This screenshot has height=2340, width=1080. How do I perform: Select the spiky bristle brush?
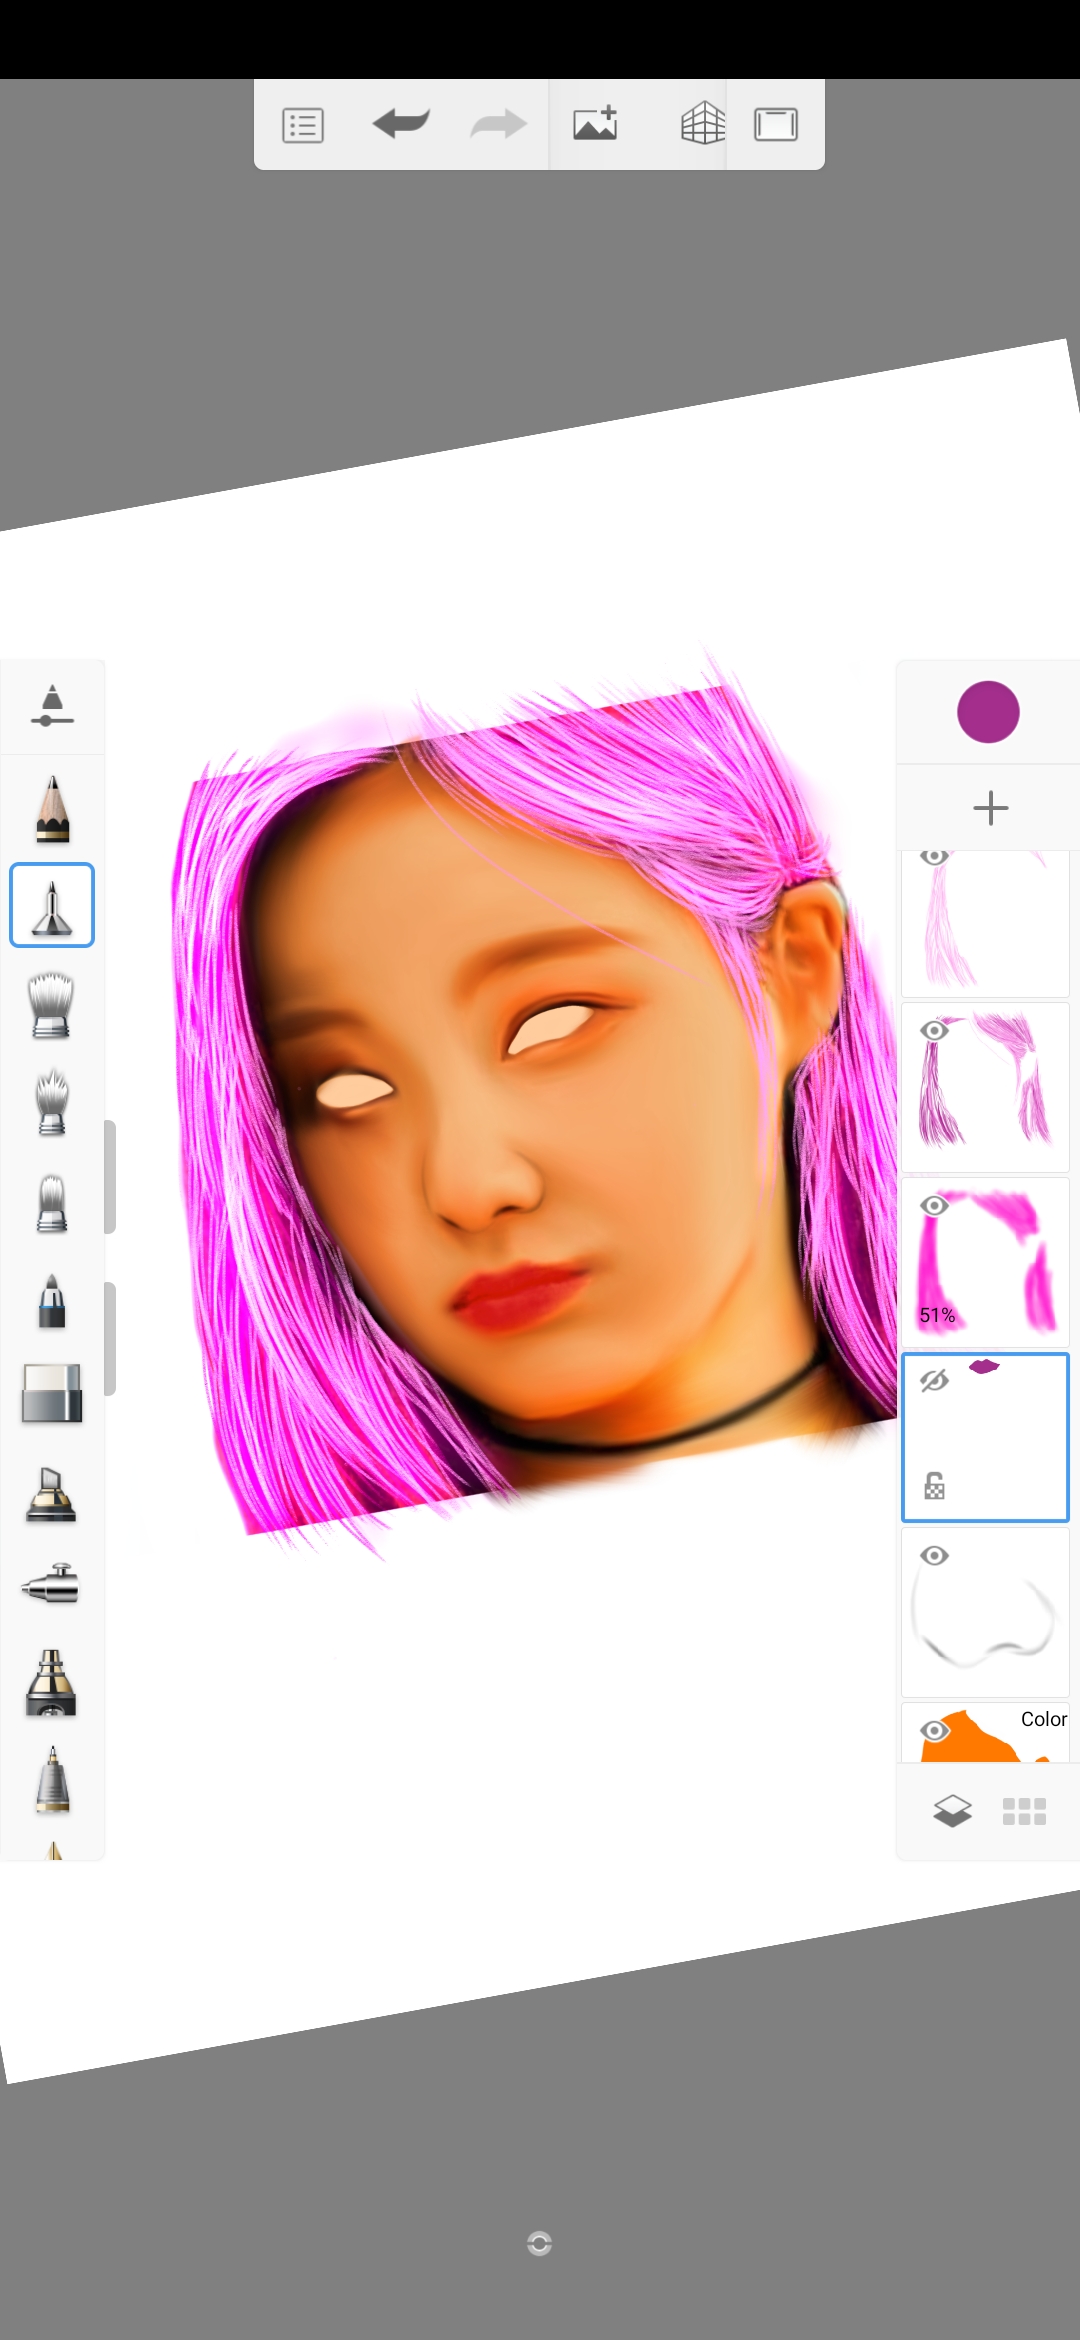point(52,1102)
